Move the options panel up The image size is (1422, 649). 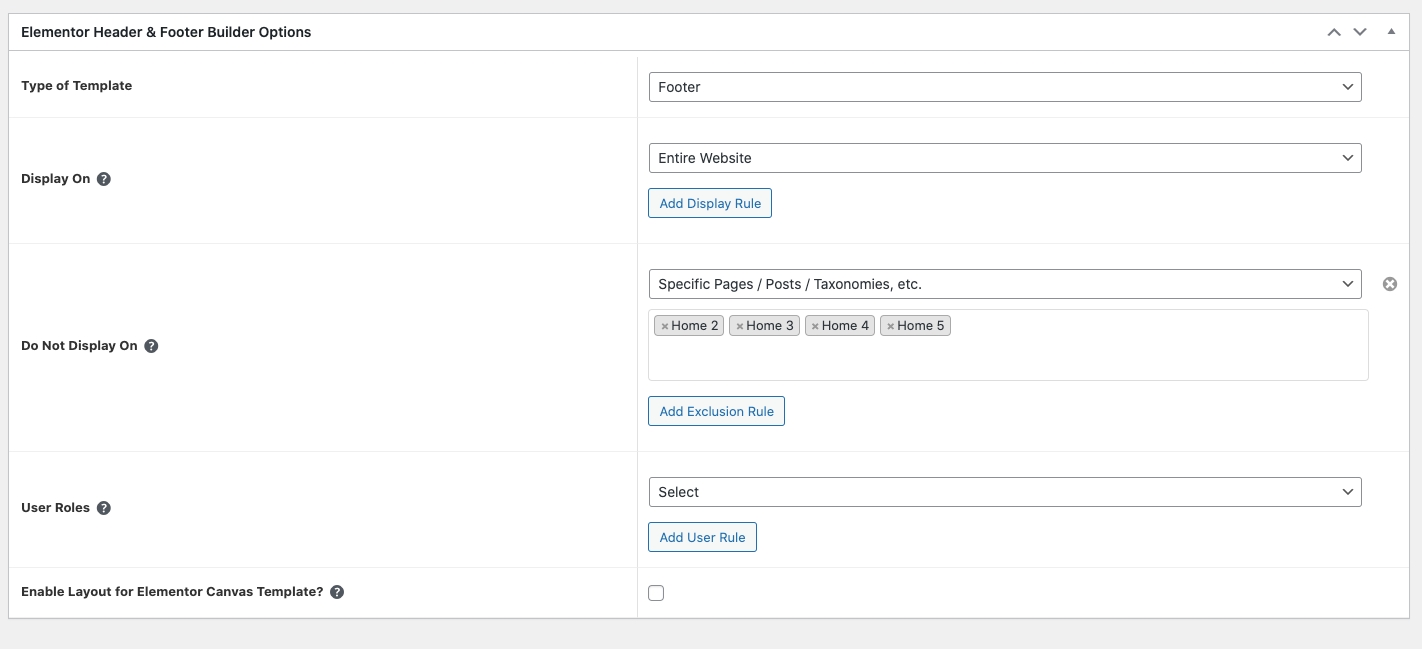point(1333,32)
